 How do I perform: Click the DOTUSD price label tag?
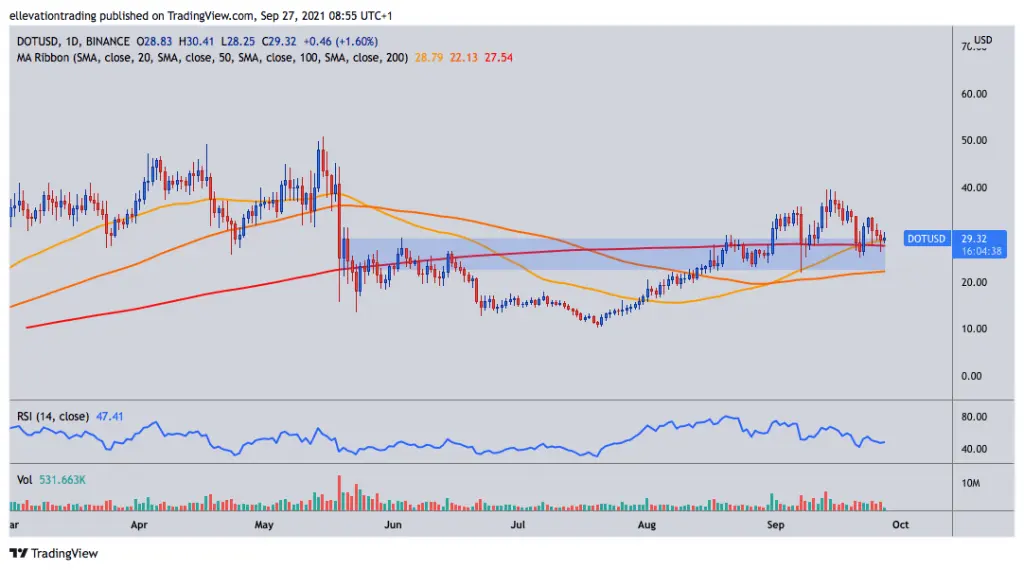click(x=926, y=238)
